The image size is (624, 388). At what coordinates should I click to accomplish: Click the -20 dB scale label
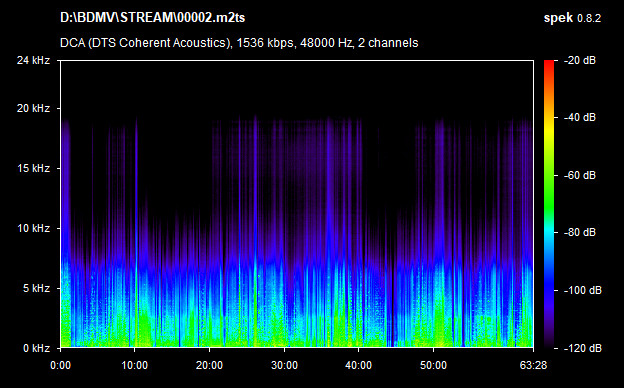tap(580, 60)
